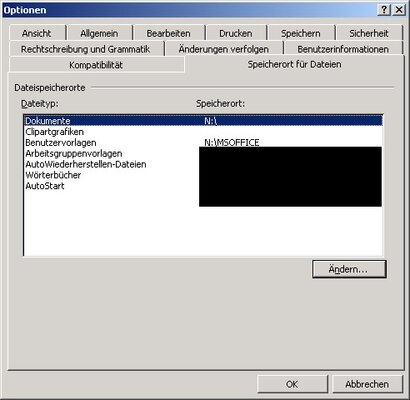Switch to the Allgemein tab
Screen dimensions: 410x400
[99, 33]
